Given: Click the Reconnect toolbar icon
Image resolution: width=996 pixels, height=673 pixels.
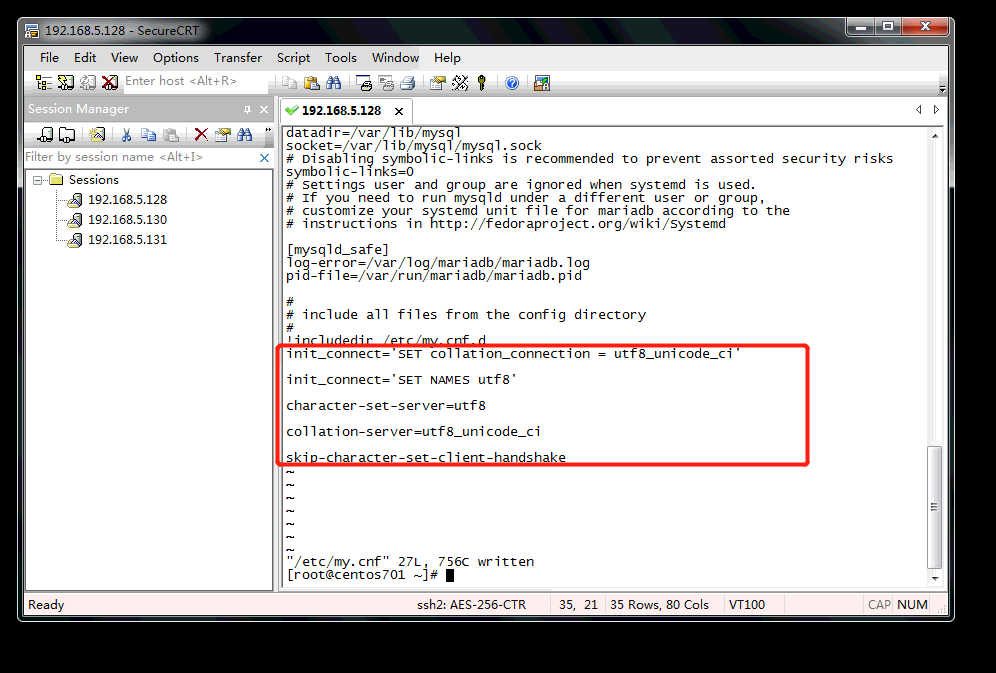Looking at the screenshot, I should point(88,83).
